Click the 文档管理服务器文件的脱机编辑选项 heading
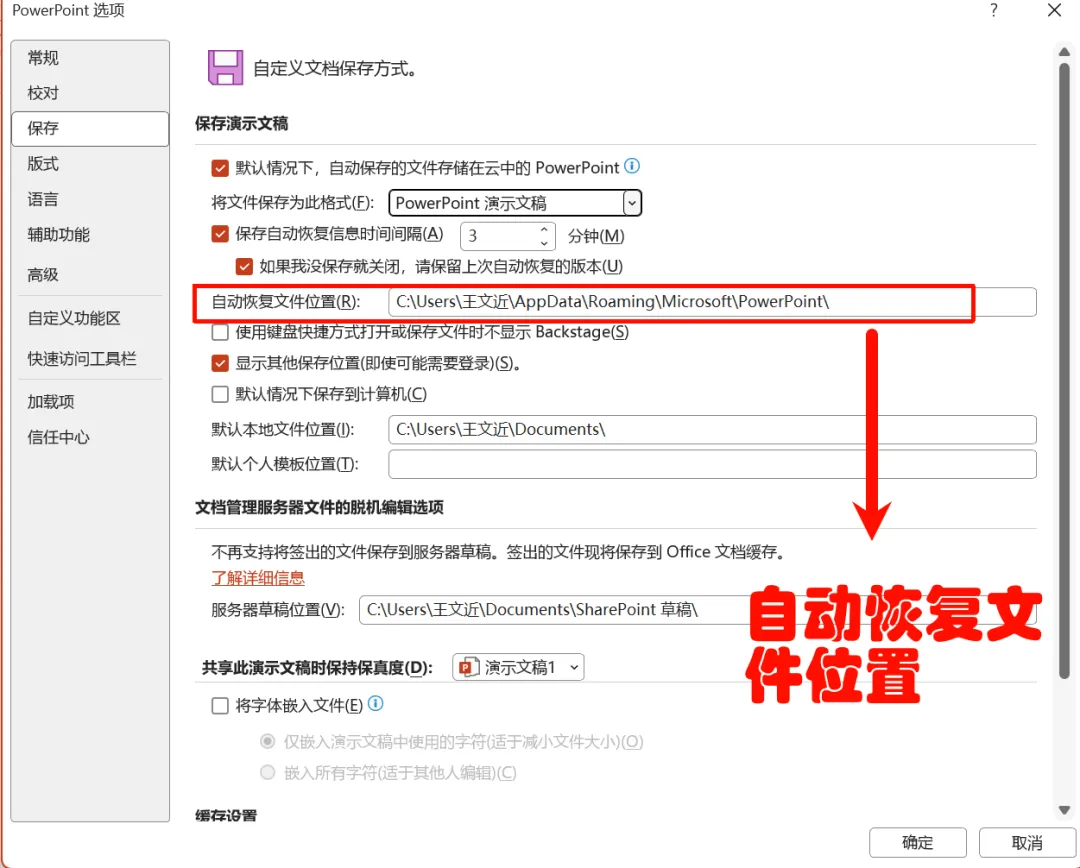This screenshot has width=1080, height=868. coord(319,508)
